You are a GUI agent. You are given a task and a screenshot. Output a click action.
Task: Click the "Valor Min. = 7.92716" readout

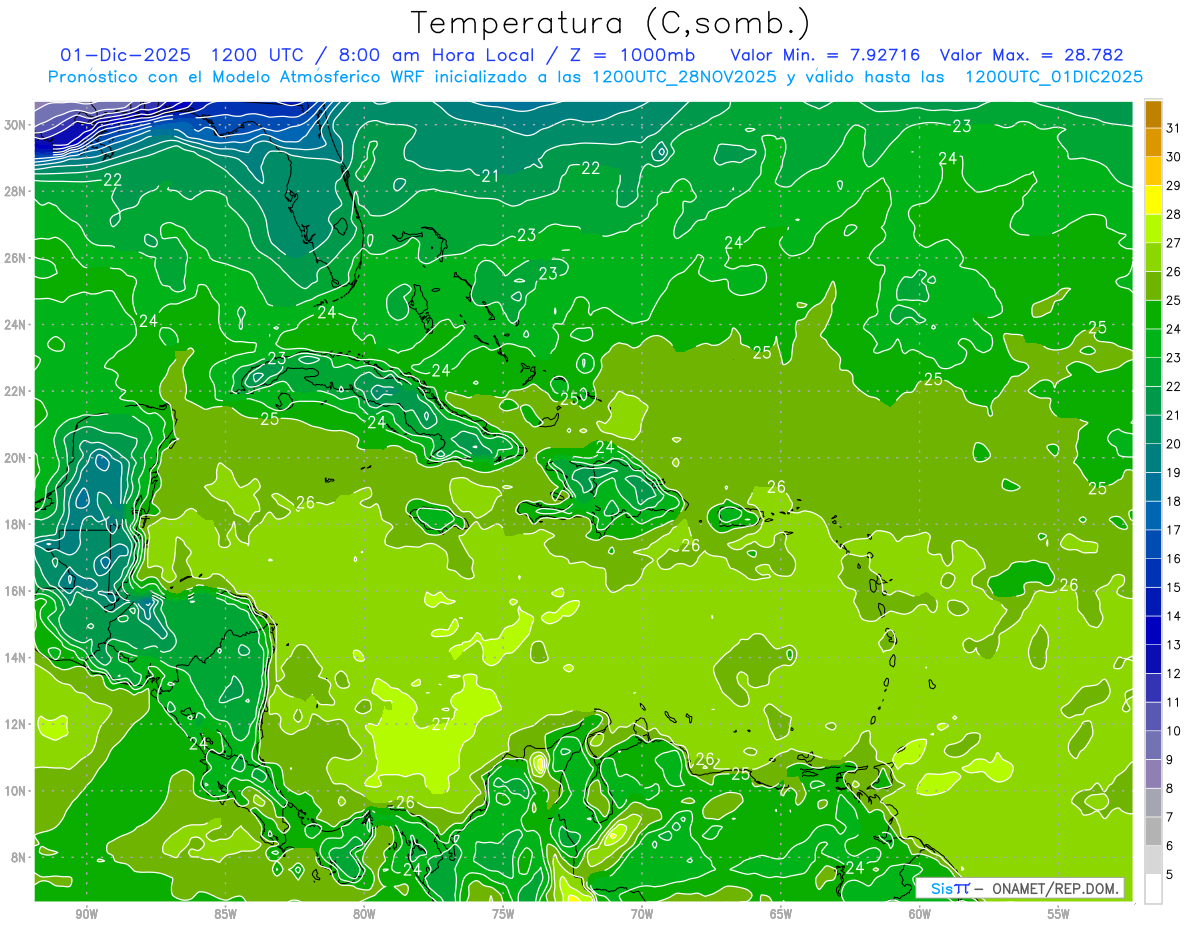tap(826, 55)
